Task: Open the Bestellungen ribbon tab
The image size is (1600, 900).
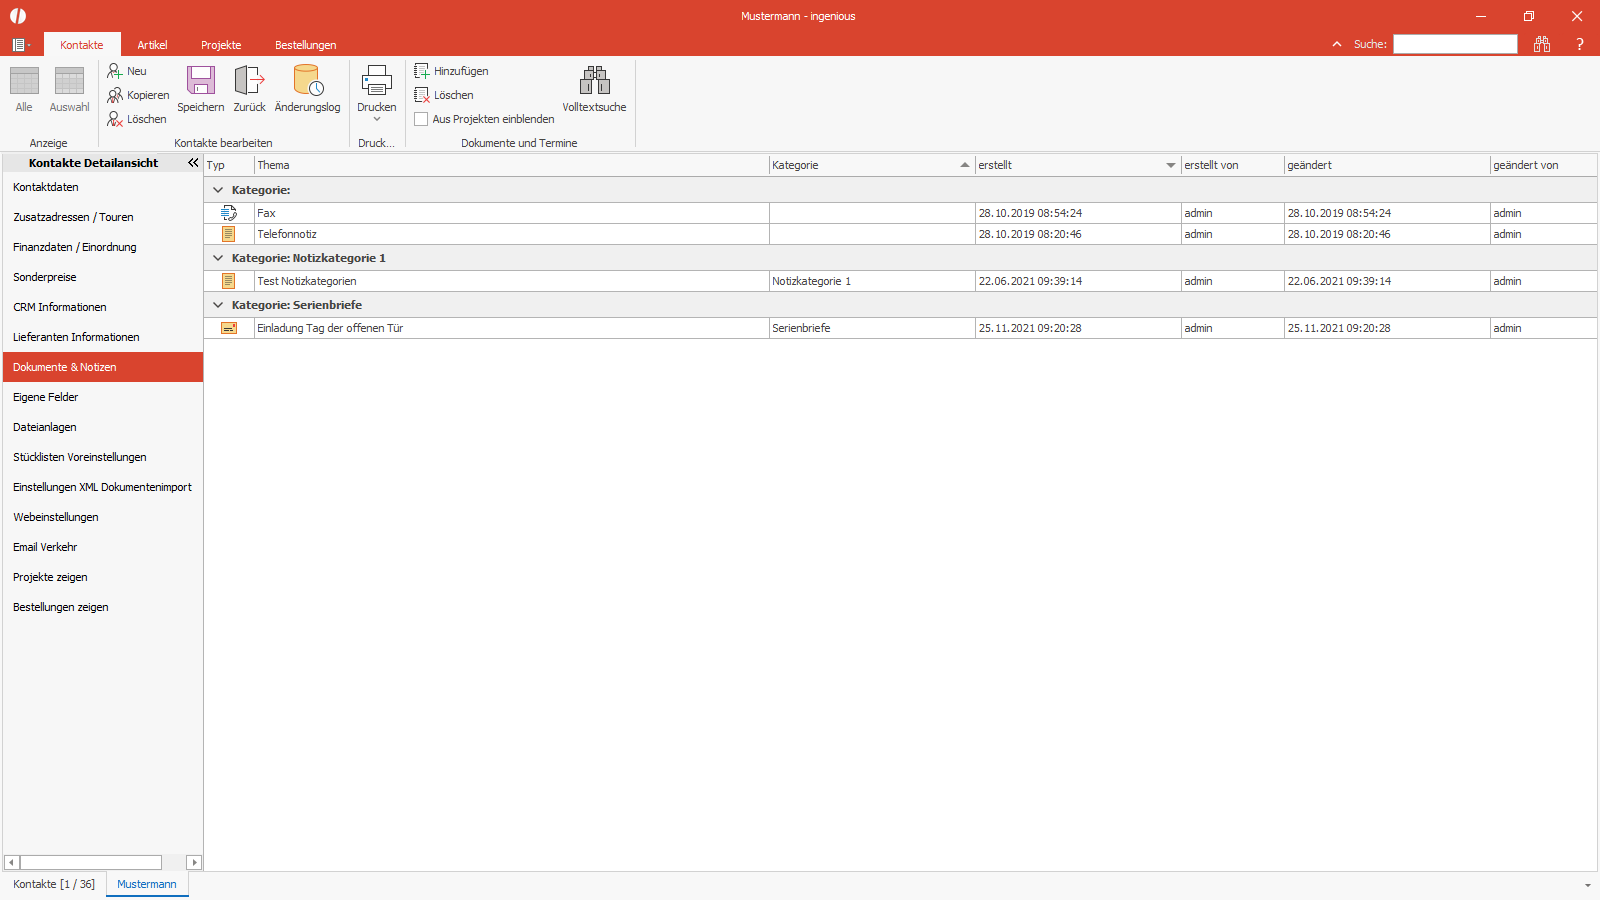Action: point(306,45)
